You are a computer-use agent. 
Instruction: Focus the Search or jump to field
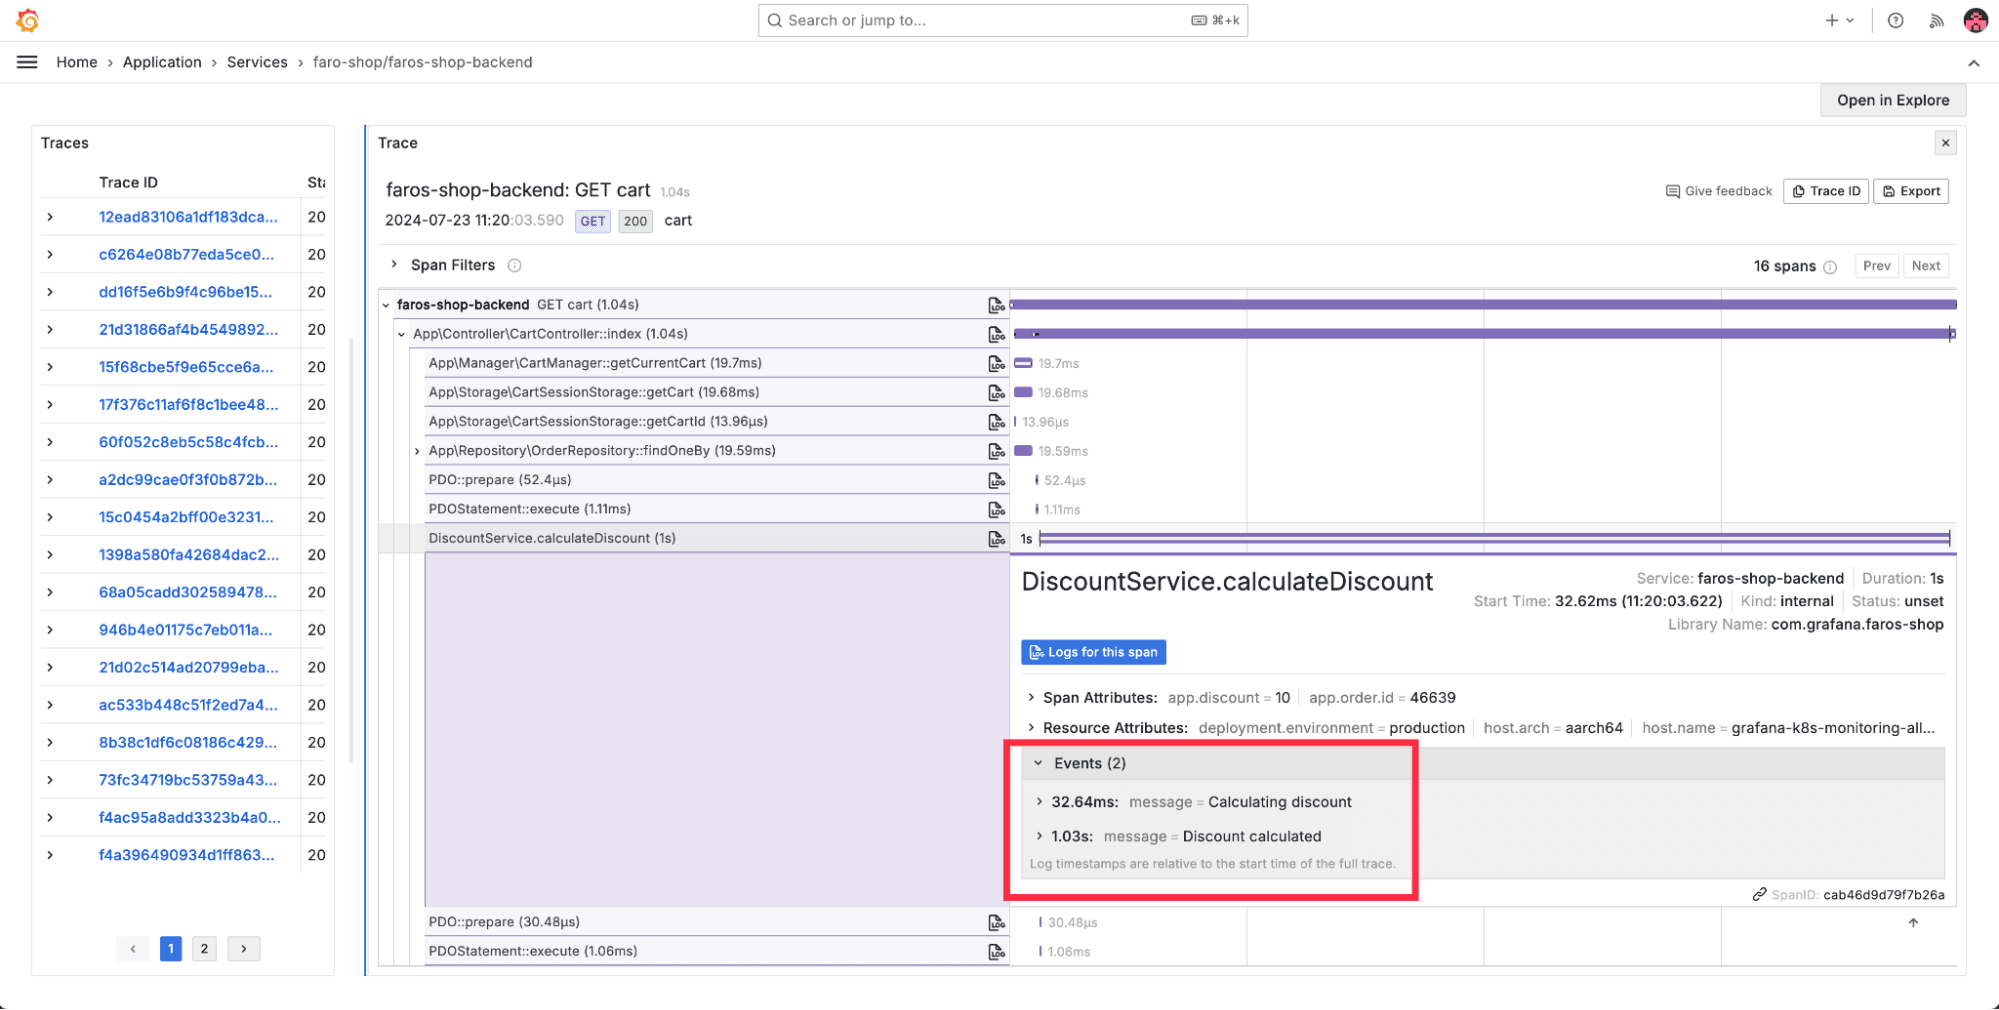pos(1001,20)
